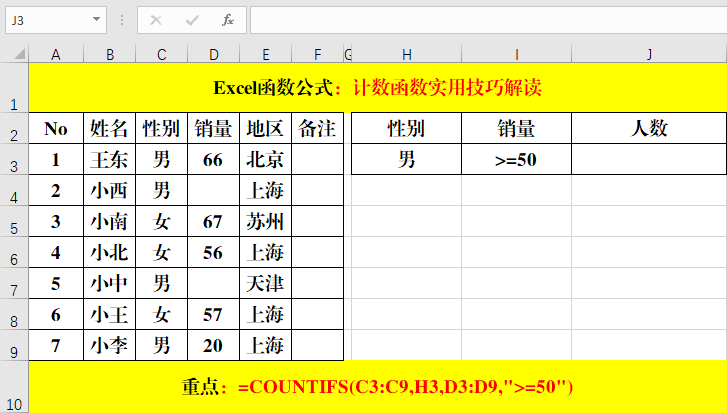This screenshot has height=413, width=727.
Task: Click the '性别' header cell in column H
Action: [x=407, y=128]
